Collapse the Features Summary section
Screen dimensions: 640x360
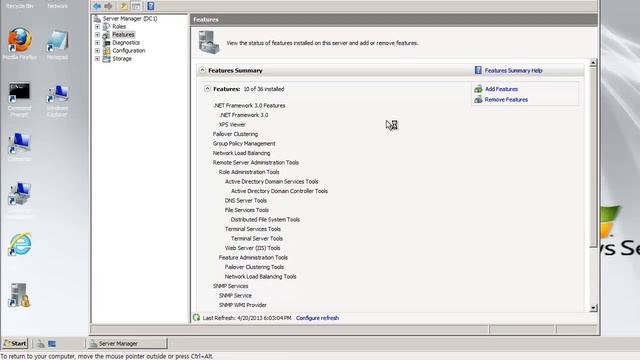(202, 70)
